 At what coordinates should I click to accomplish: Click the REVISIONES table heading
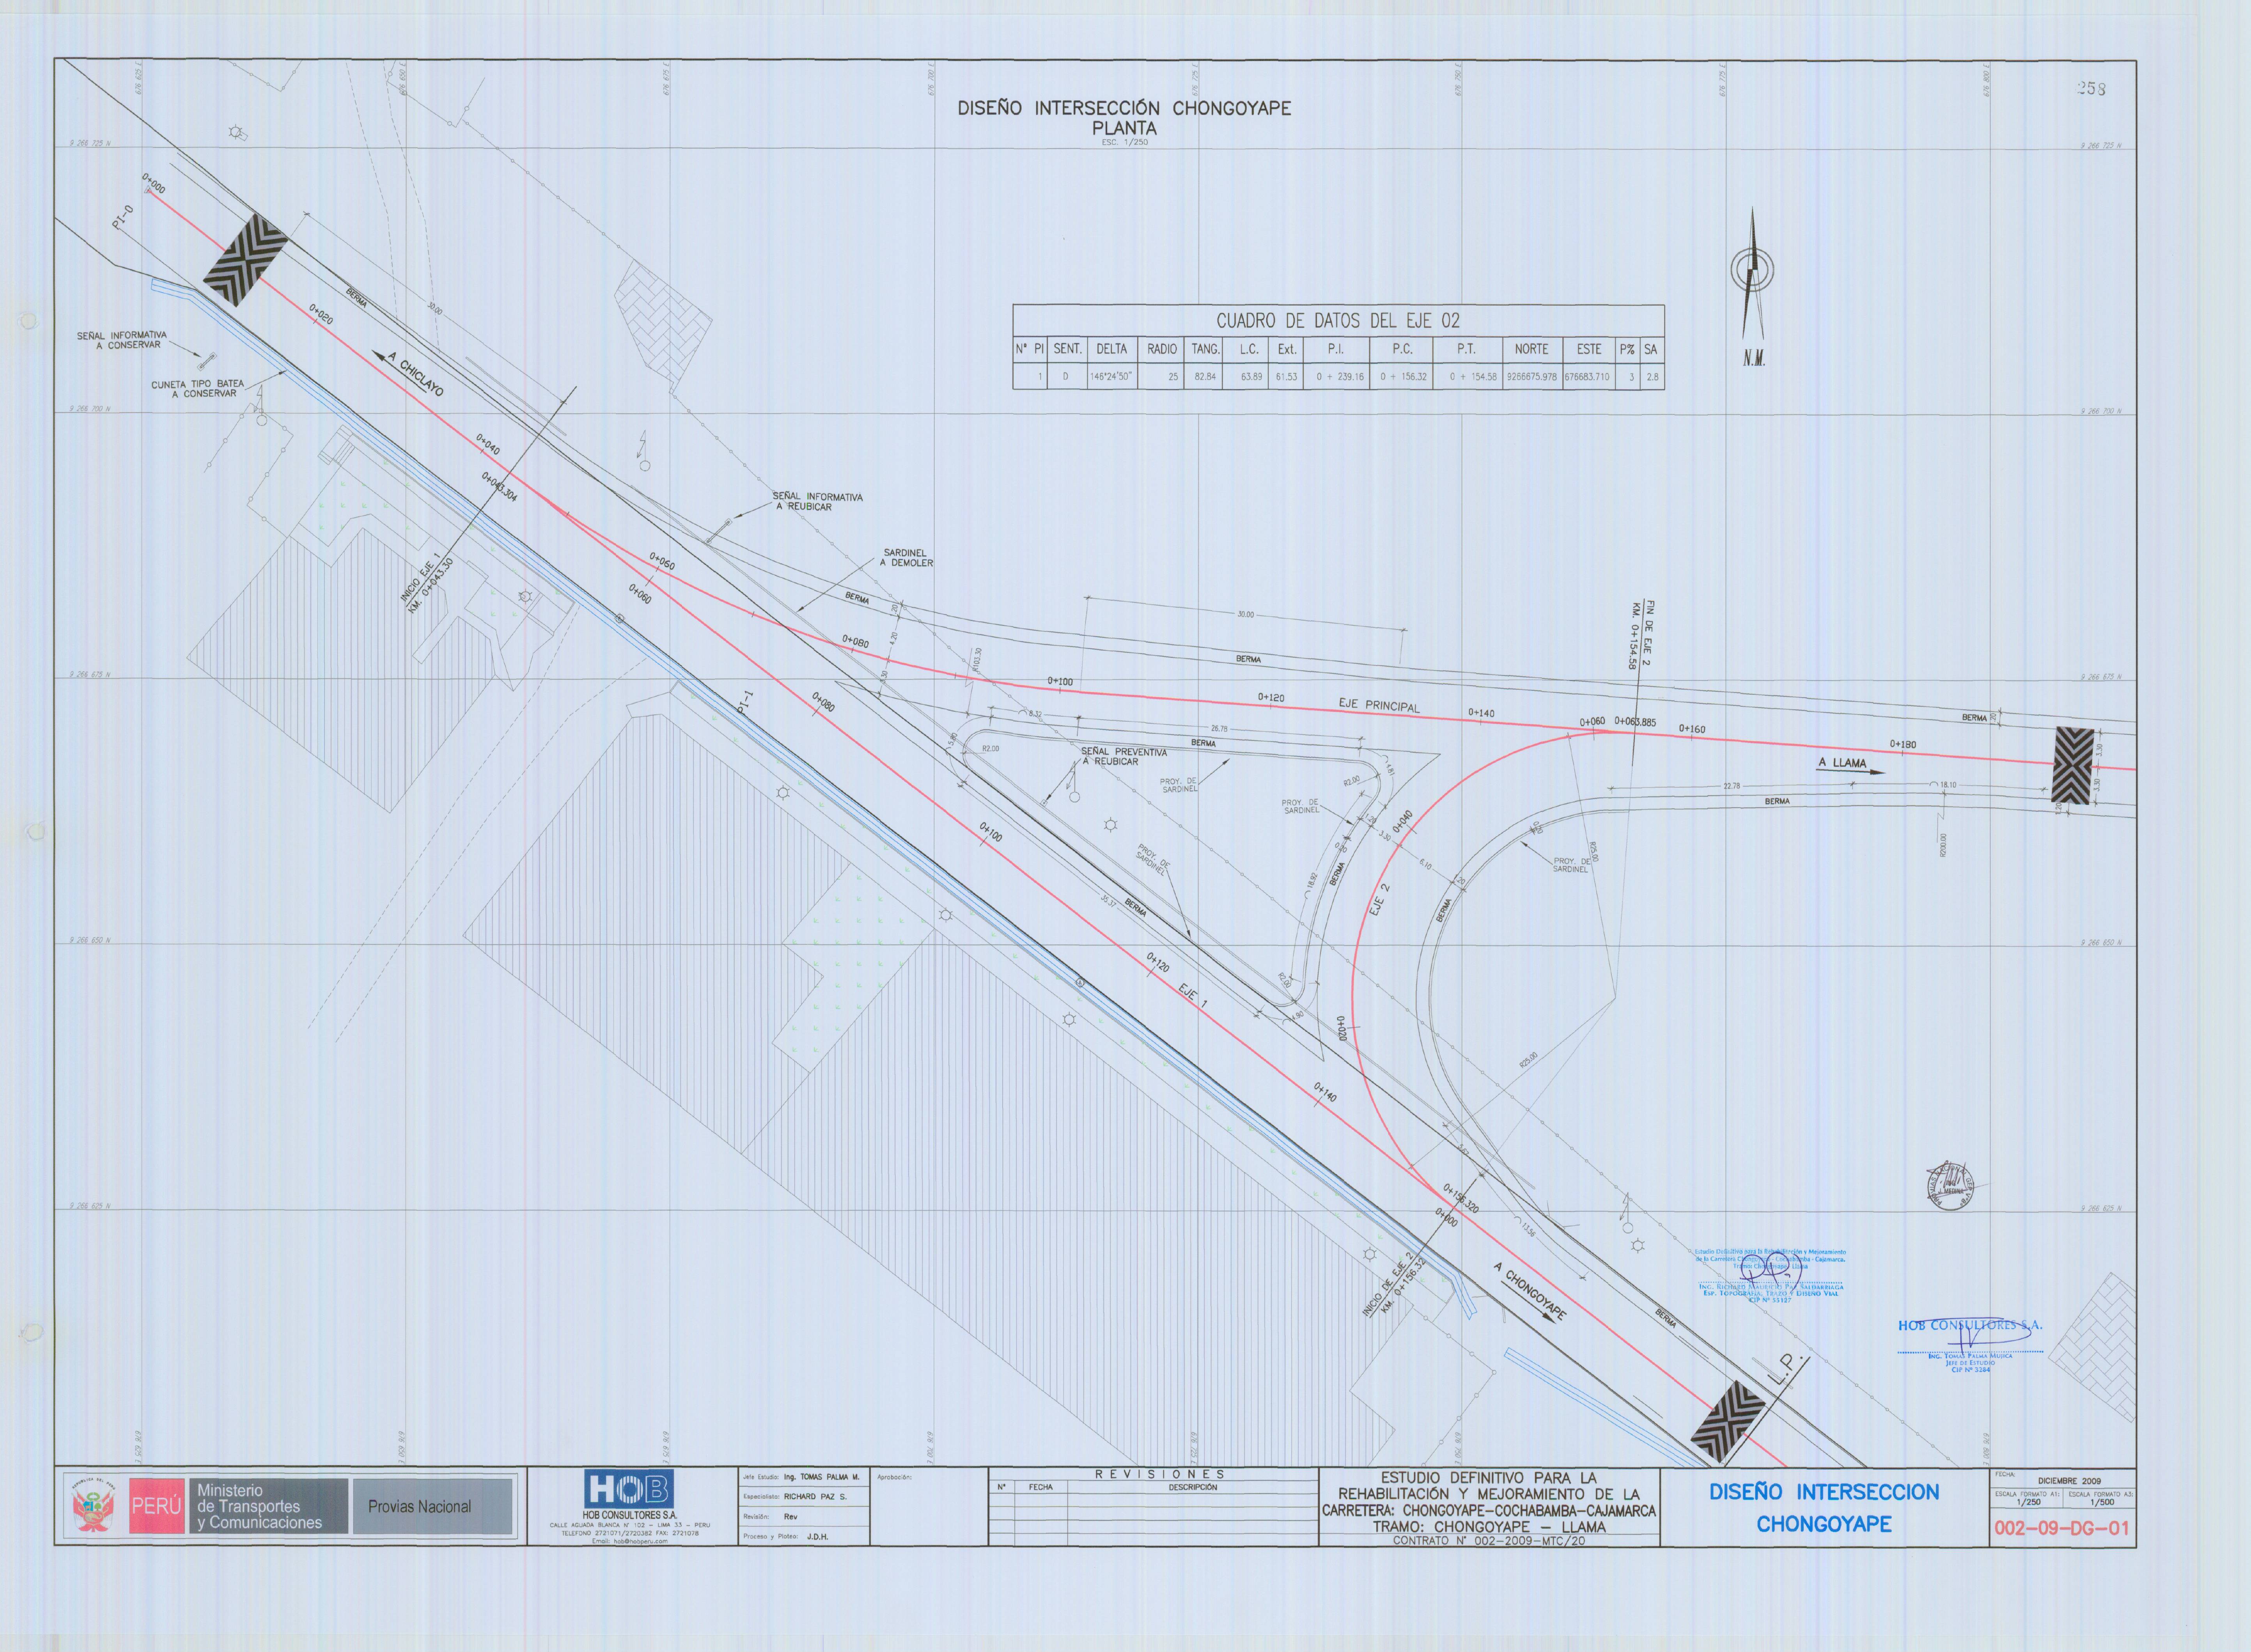[1160, 1474]
